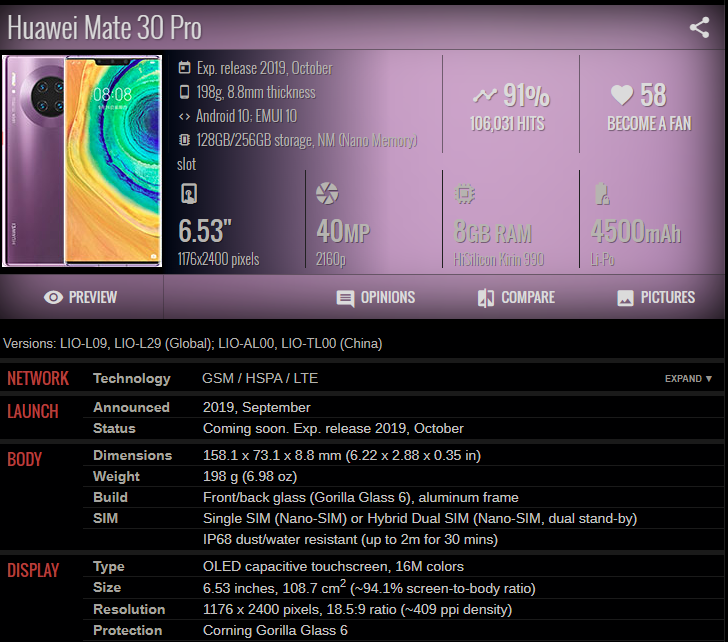
Task: Click the 198 g (6.98 oz) value
Action: tap(250, 476)
